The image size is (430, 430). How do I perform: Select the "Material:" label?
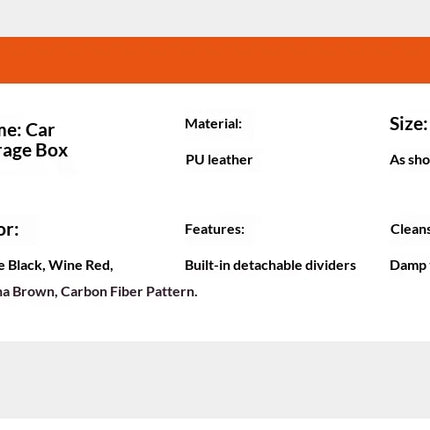click(213, 124)
